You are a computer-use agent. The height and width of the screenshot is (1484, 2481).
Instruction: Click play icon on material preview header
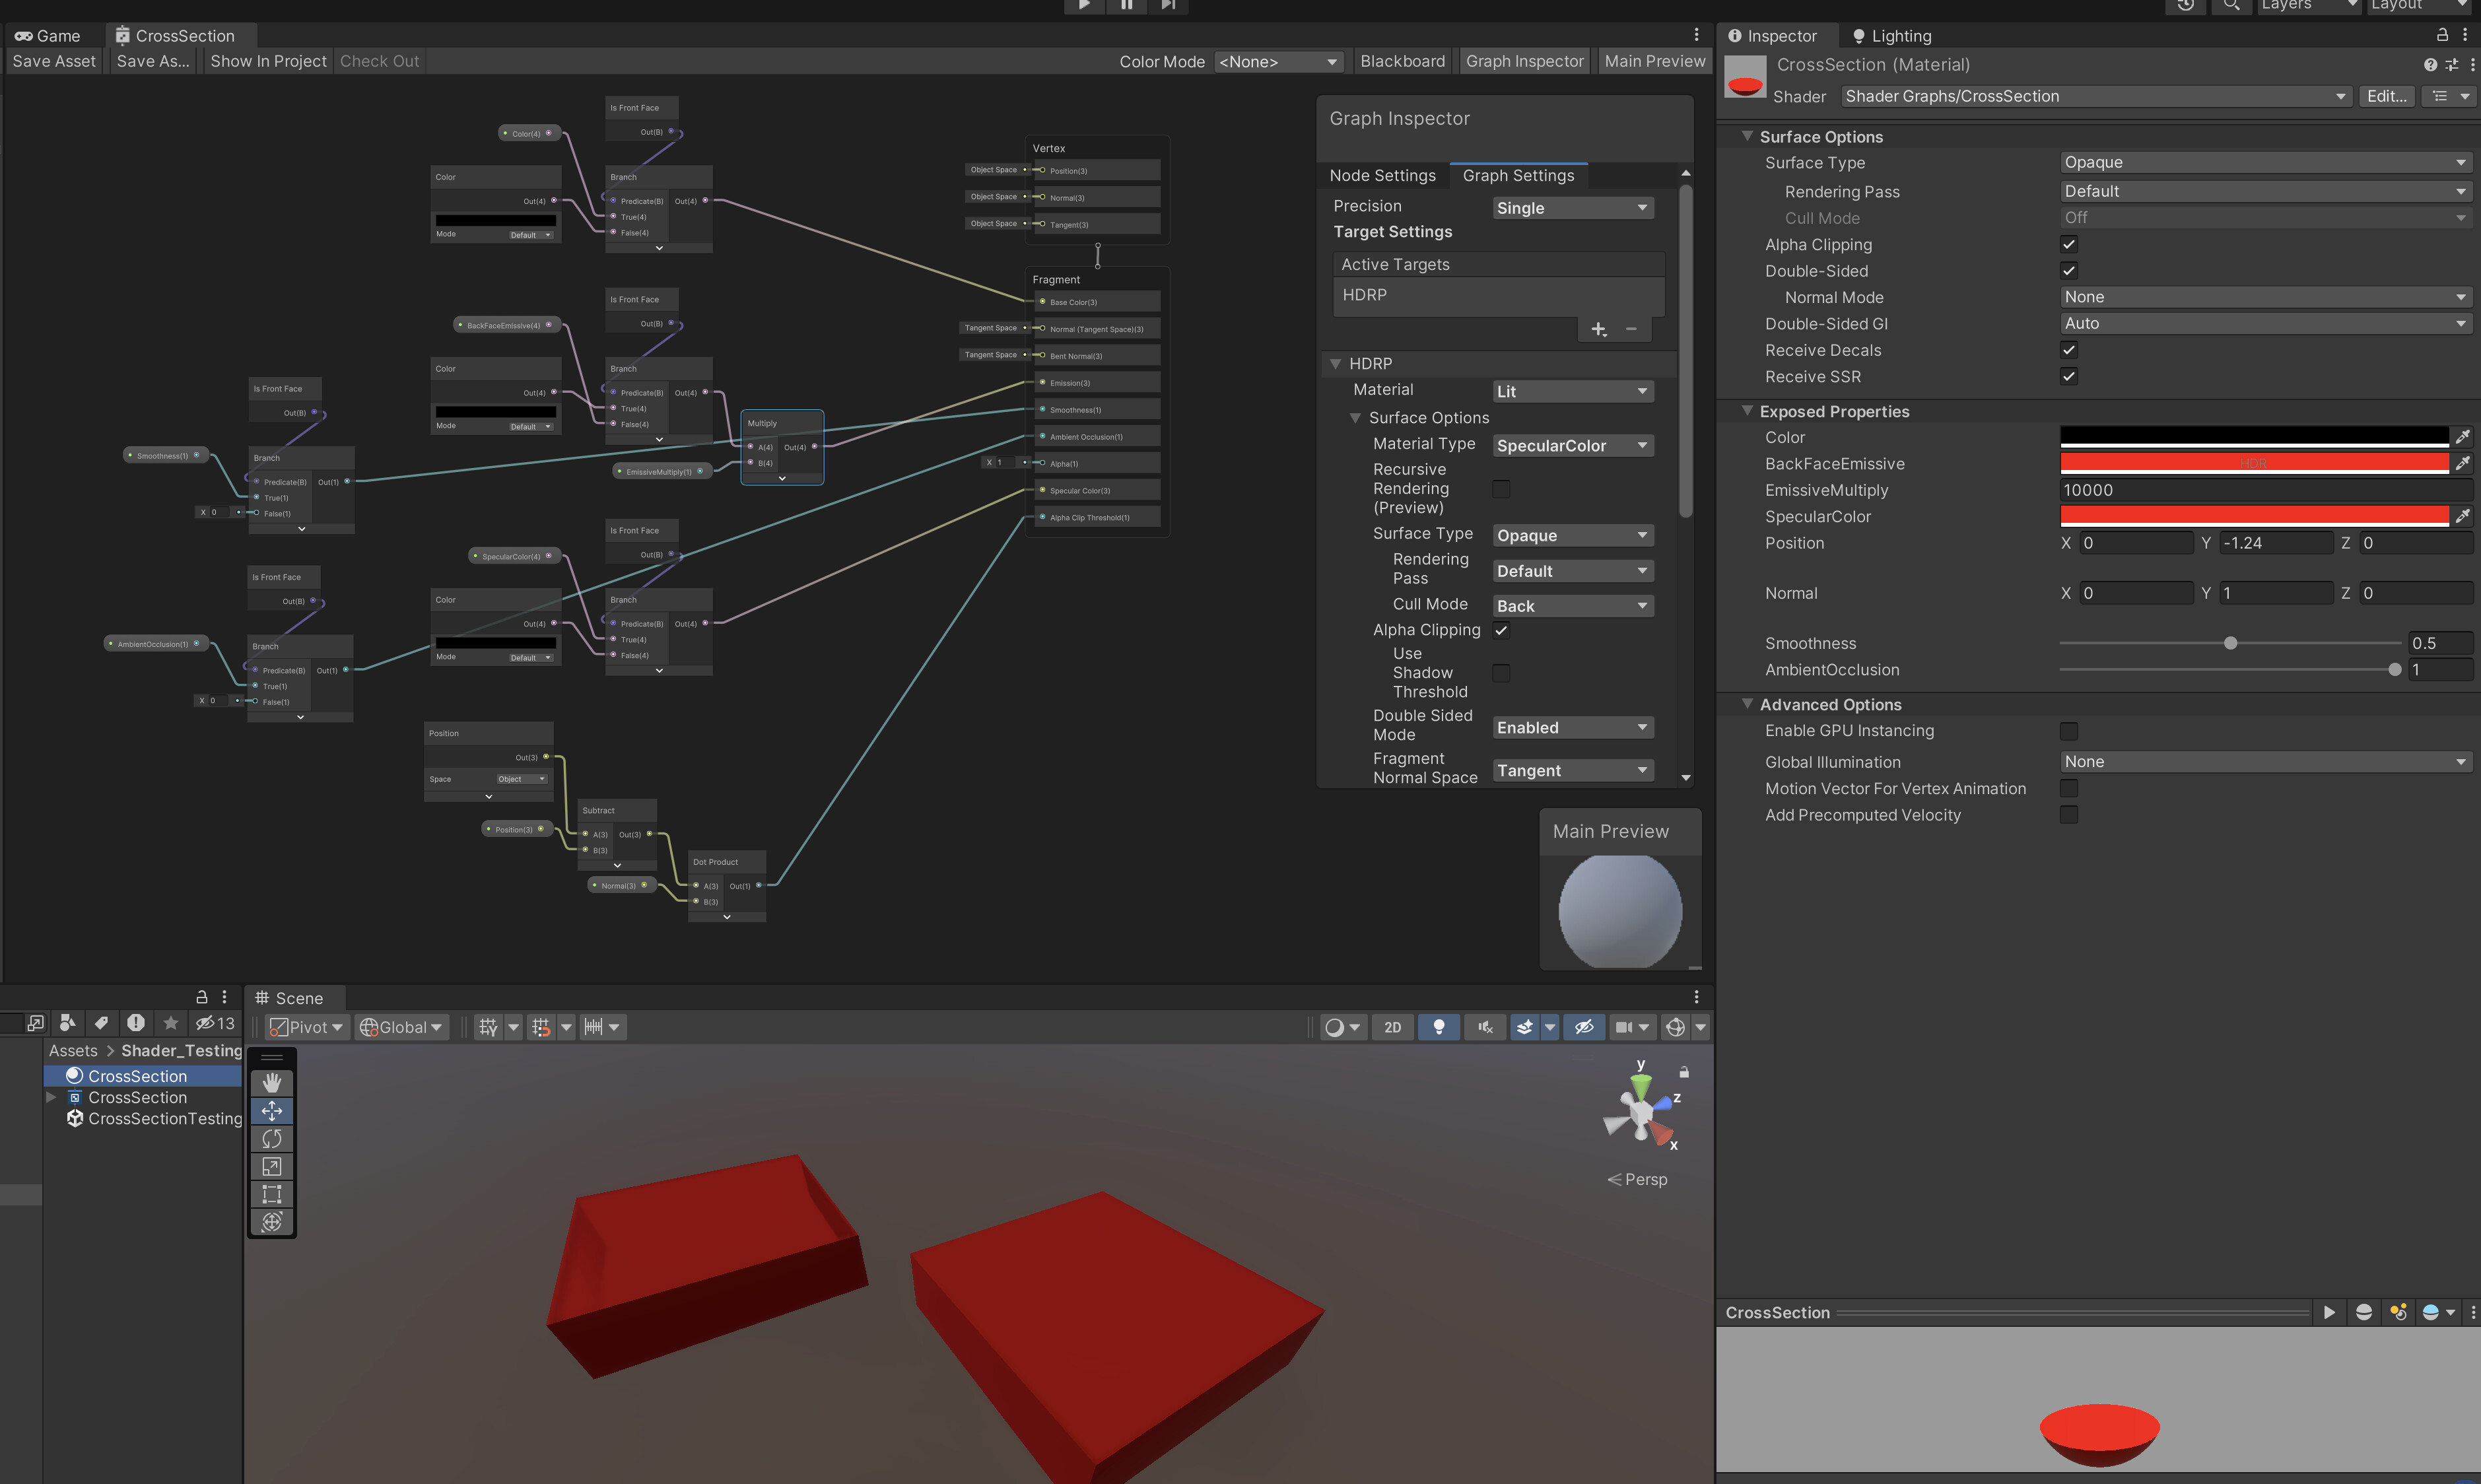coord(2329,1312)
